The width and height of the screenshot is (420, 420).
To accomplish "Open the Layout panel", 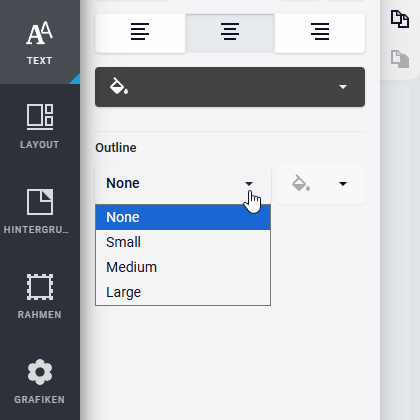I will pyautogui.click(x=40, y=126).
